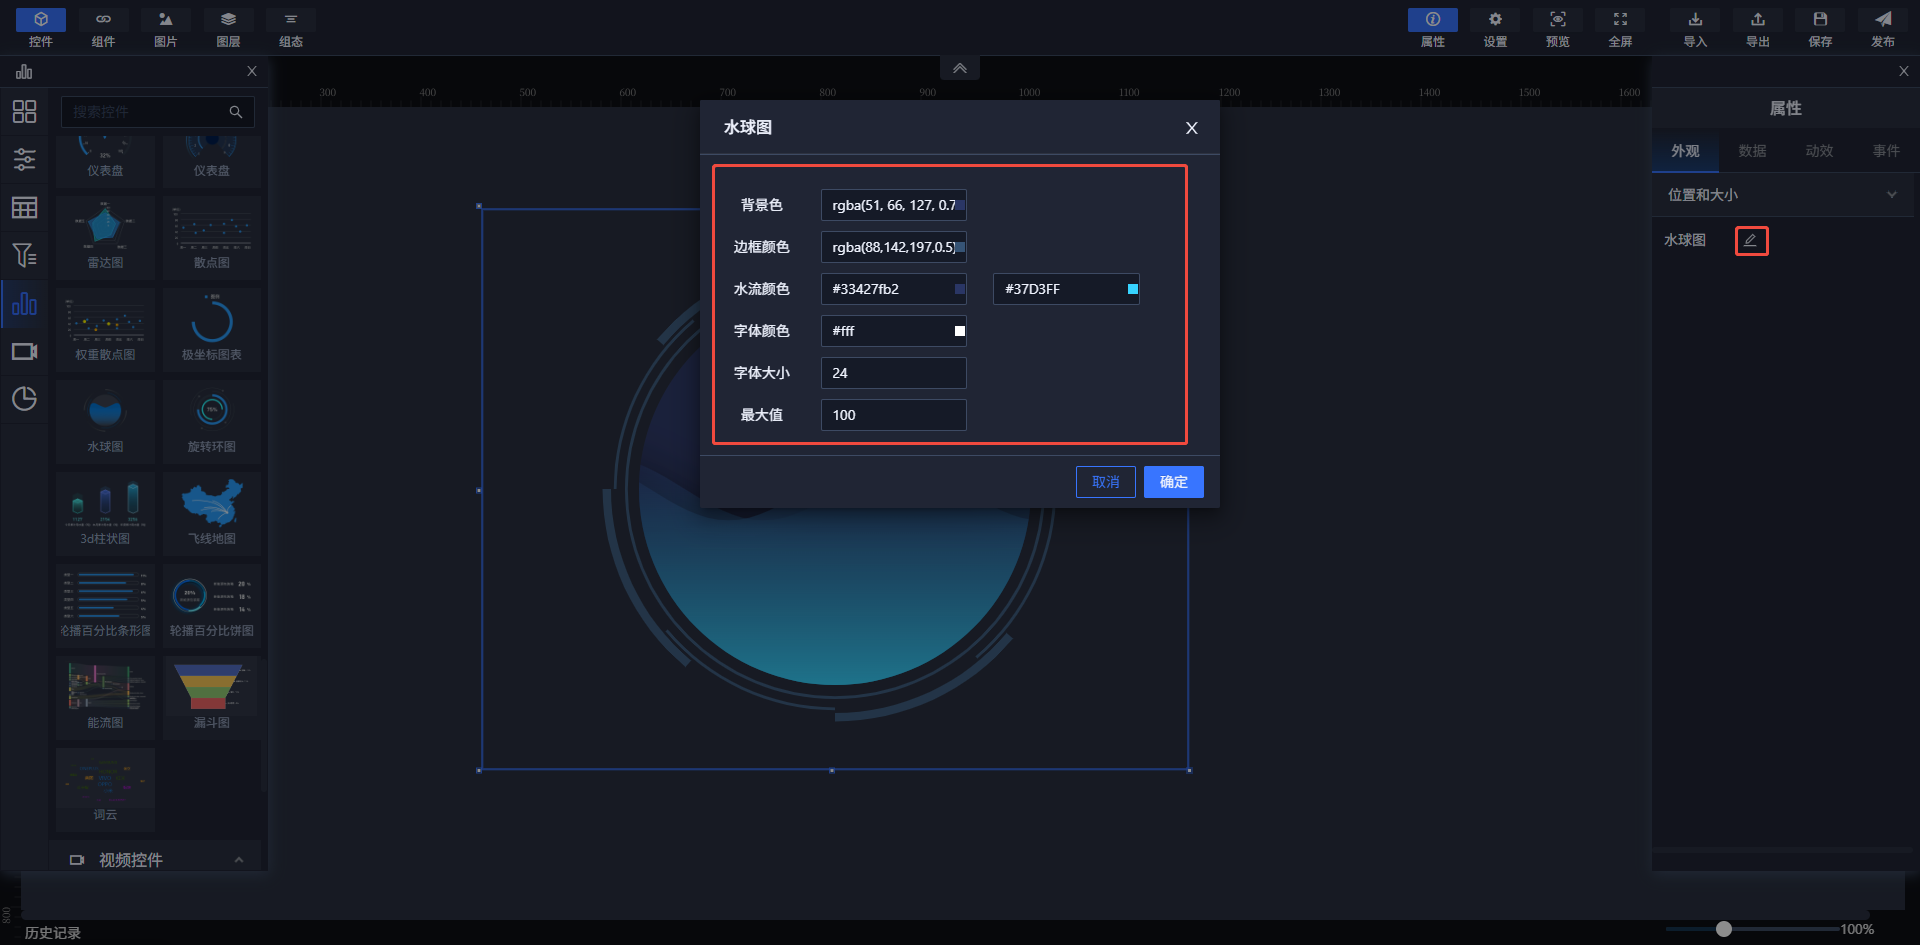Open 设置 settings from the toolbar
The image size is (1920, 945).
click(x=1495, y=28)
